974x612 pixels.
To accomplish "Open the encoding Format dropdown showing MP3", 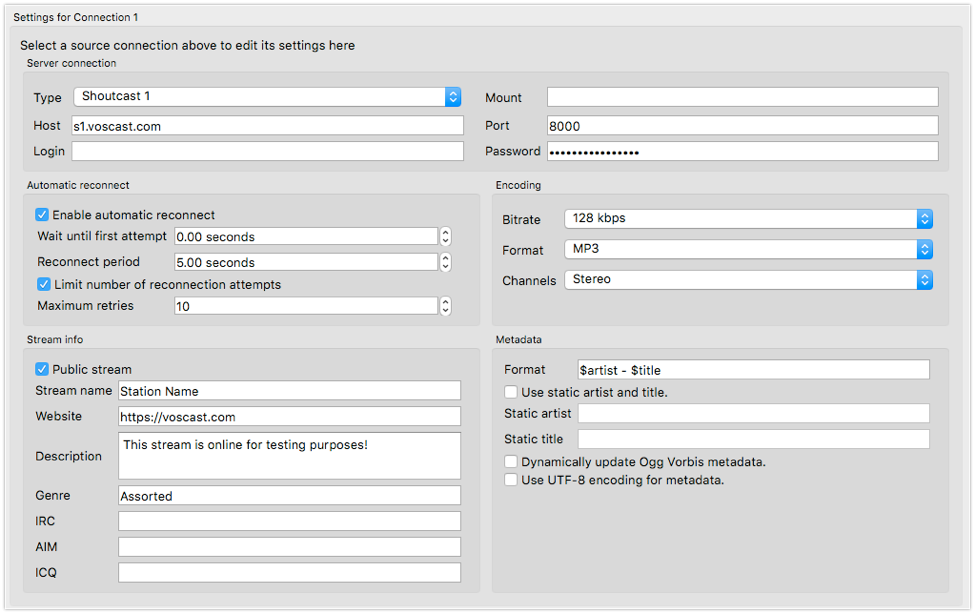I will tap(749, 249).
